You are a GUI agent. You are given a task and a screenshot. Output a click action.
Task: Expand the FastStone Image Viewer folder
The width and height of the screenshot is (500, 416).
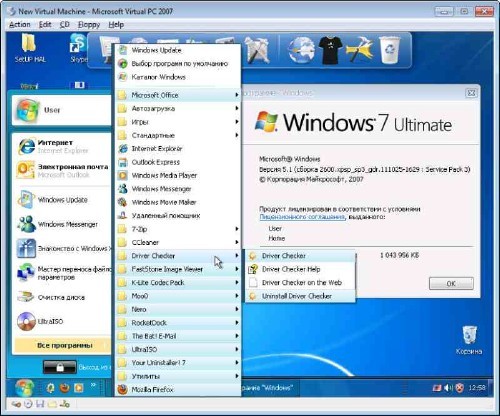(x=178, y=269)
